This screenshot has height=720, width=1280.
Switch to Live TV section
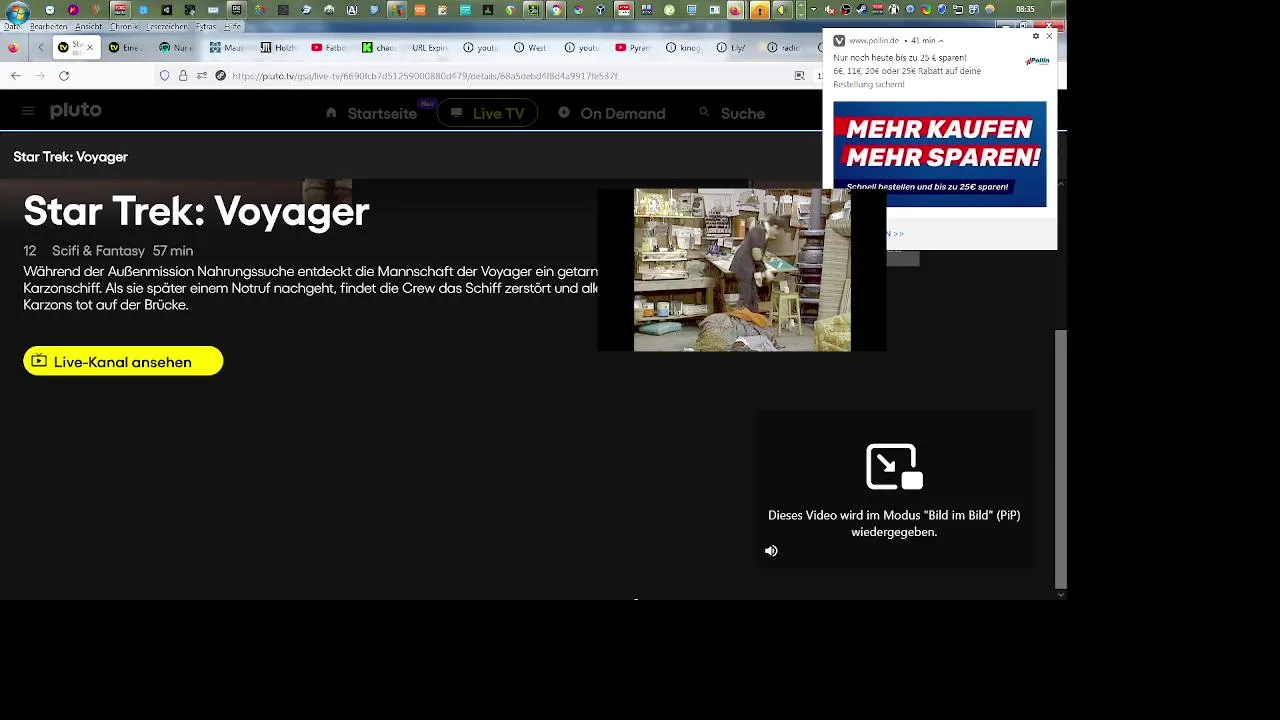tap(487, 113)
